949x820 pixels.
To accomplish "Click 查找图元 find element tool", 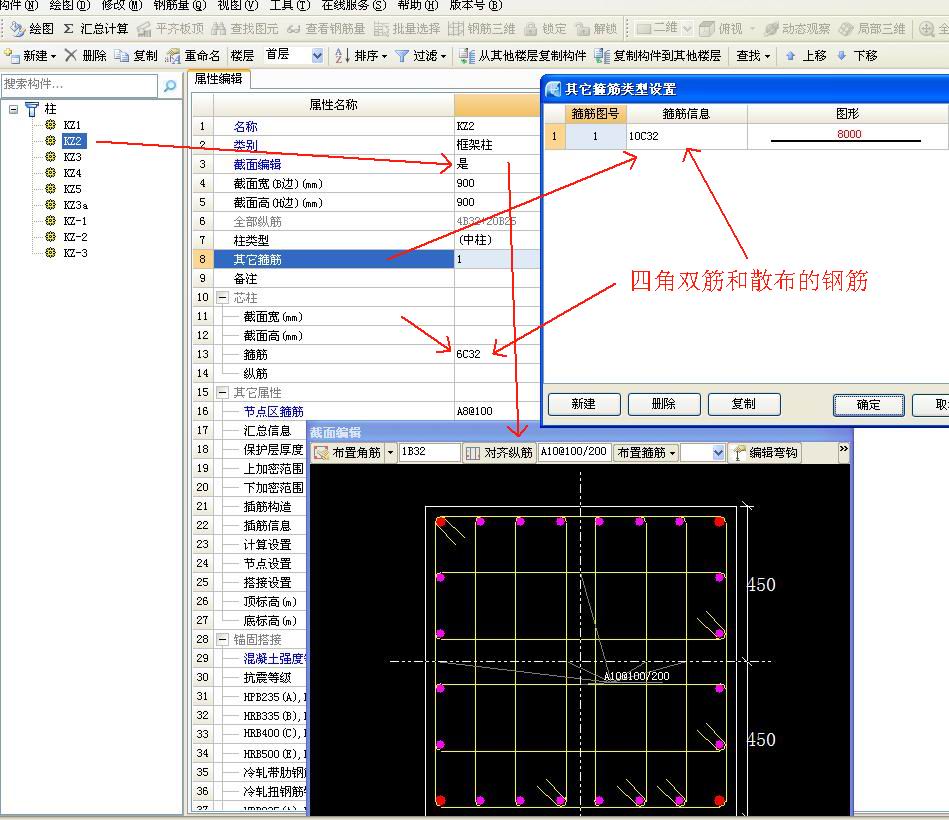I will (245, 28).
